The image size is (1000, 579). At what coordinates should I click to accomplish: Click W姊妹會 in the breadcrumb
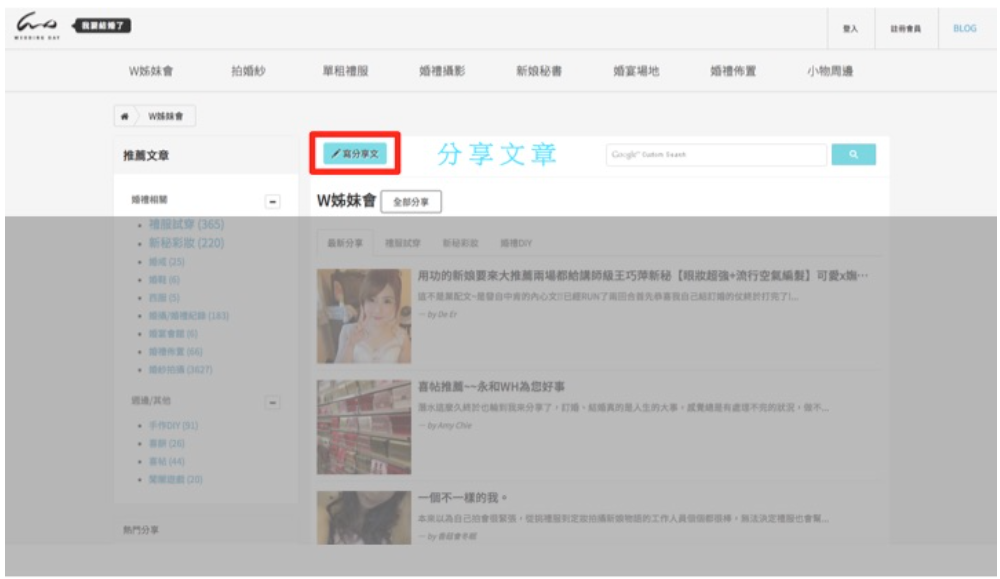click(x=166, y=116)
